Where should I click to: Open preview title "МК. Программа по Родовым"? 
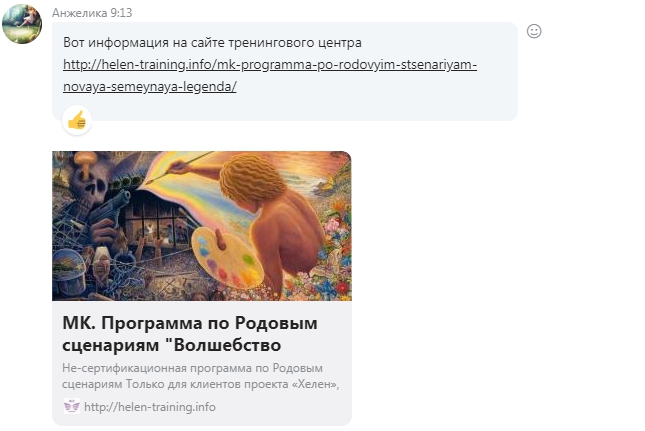click(190, 323)
